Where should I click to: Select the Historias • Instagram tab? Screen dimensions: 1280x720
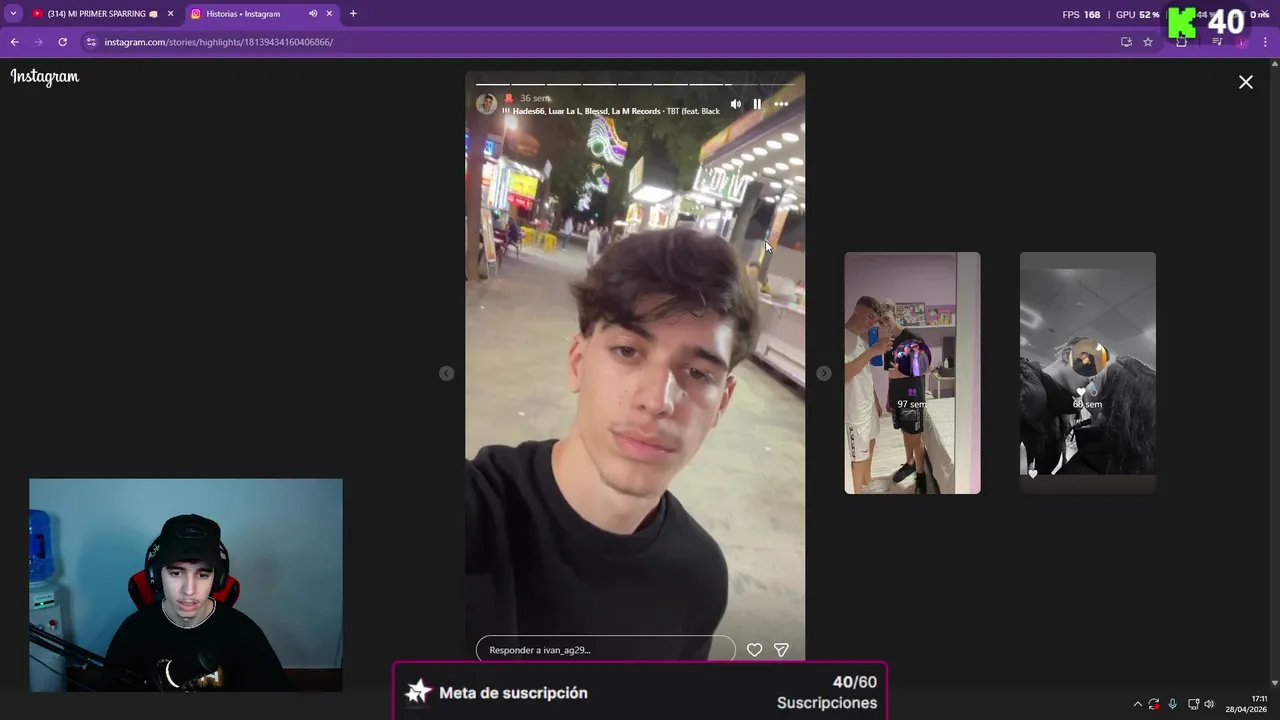243,14
